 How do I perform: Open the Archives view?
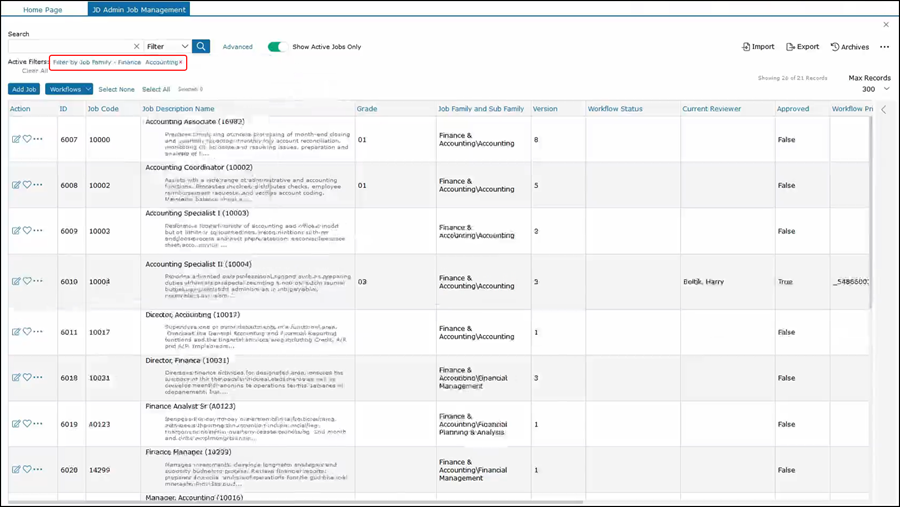(x=850, y=47)
